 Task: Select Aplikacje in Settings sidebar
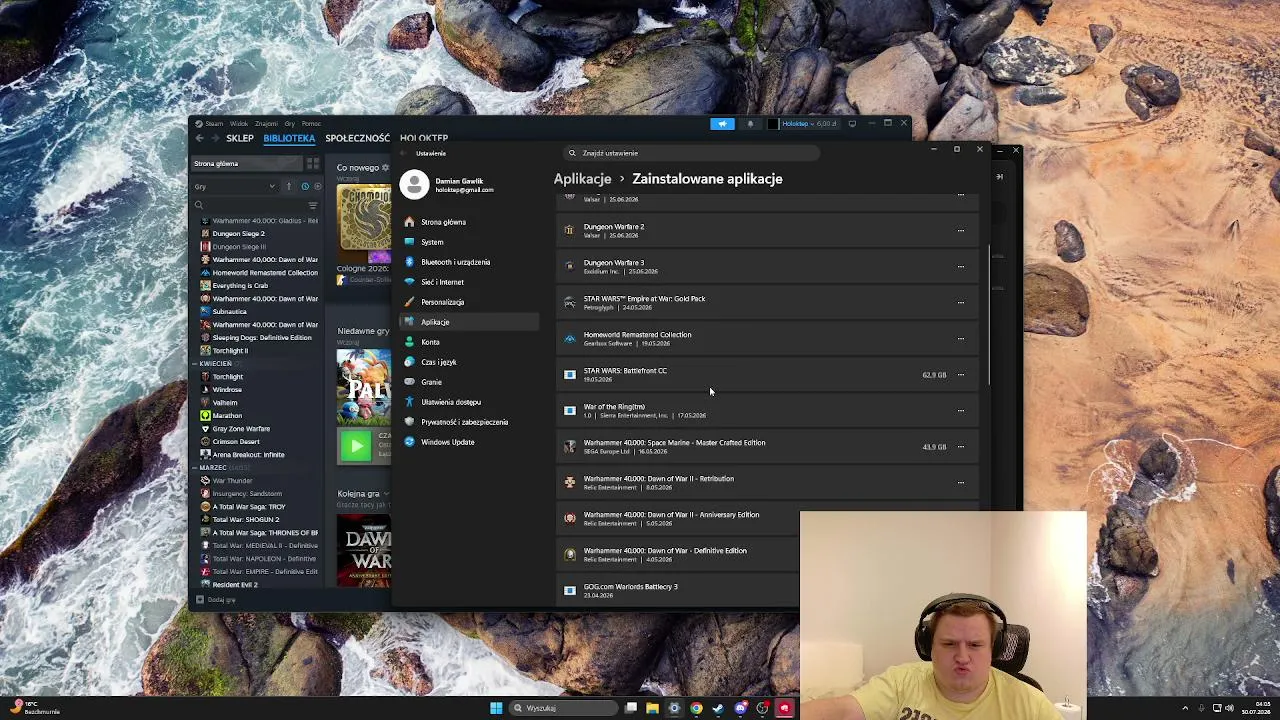[x=470, y=322]
